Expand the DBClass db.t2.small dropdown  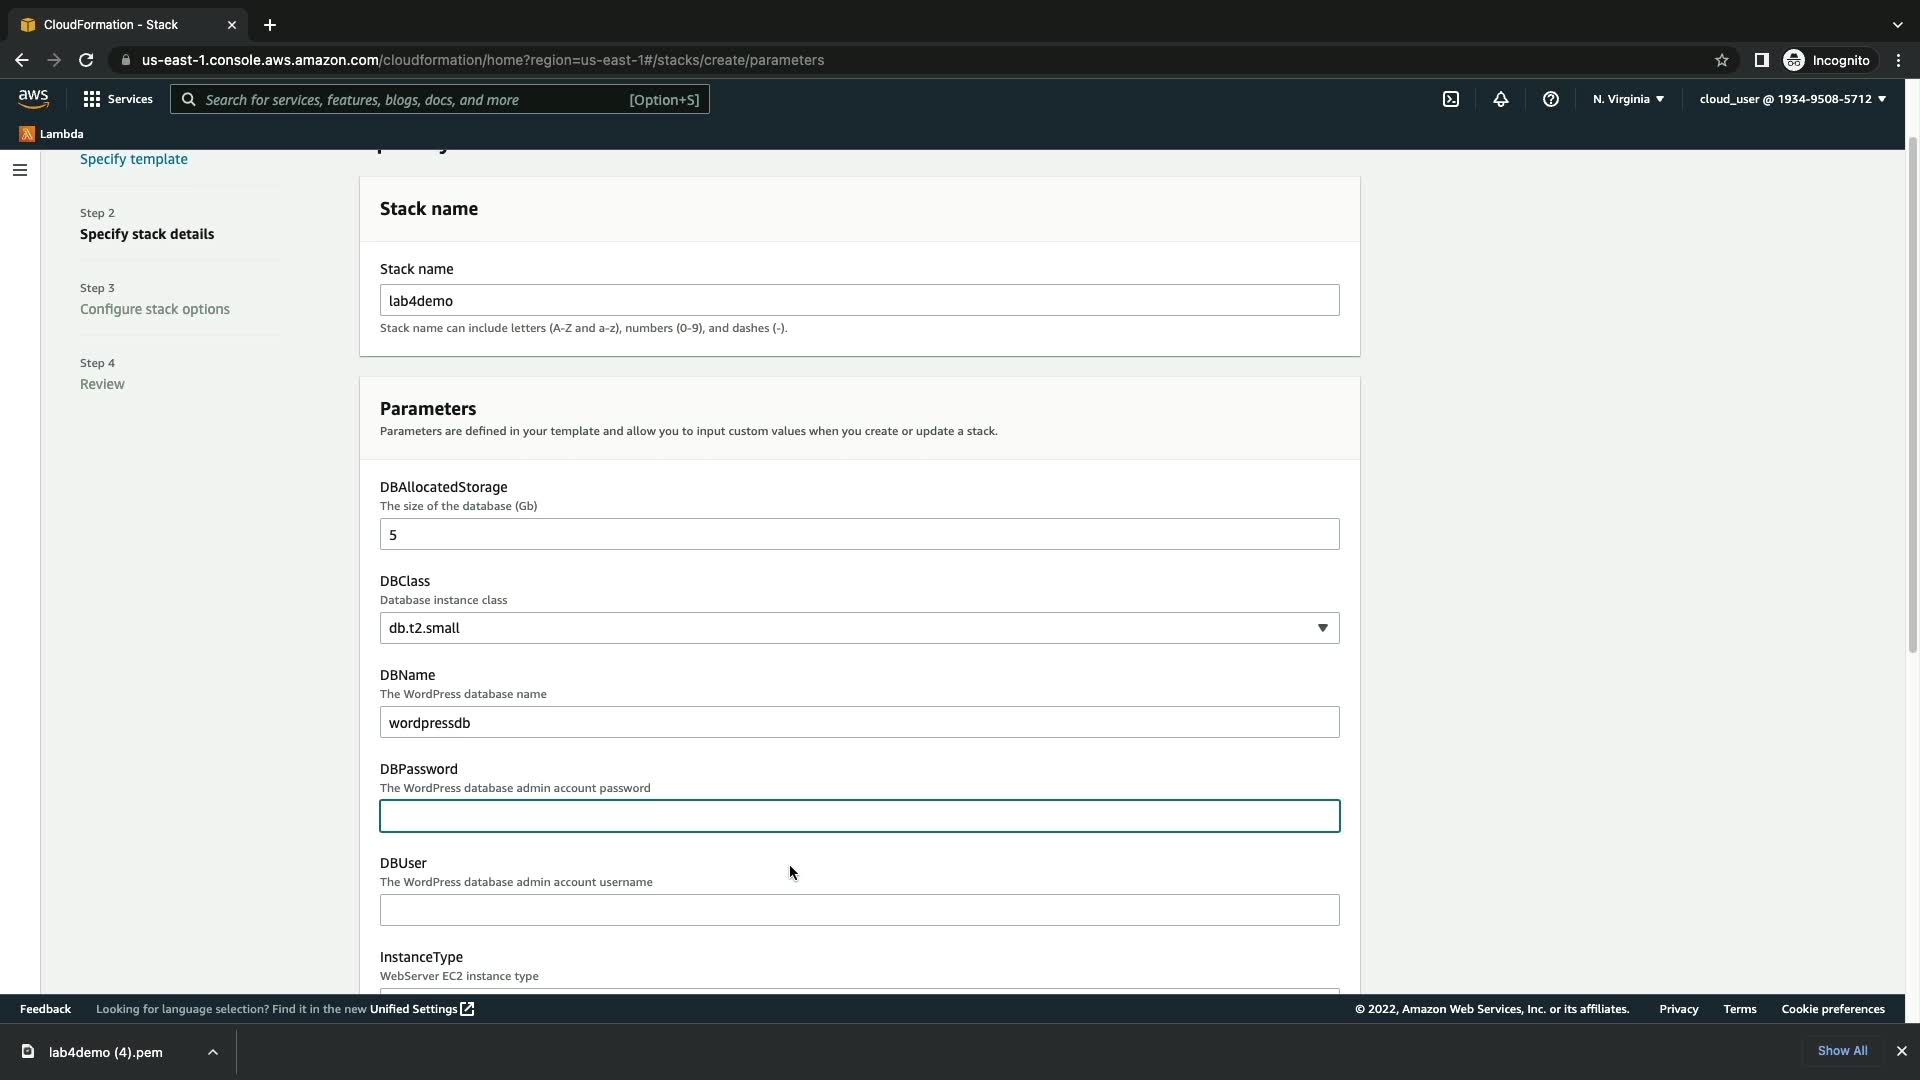point(859,628)
